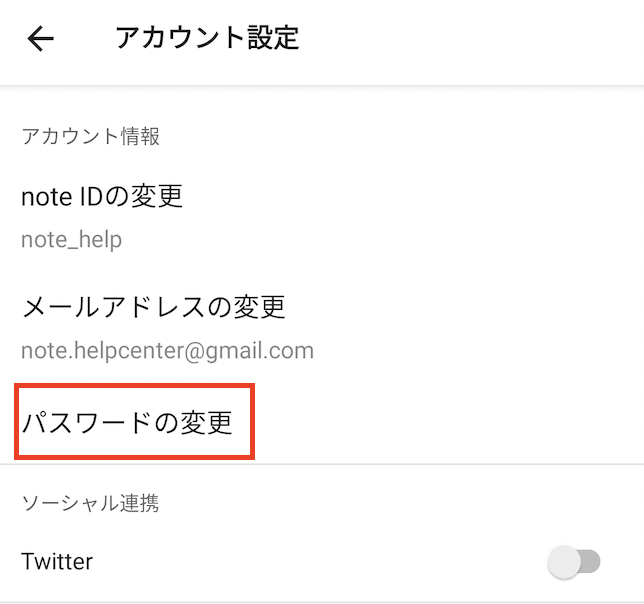Click the アカウント設定 page title

(x=206, y=39)
